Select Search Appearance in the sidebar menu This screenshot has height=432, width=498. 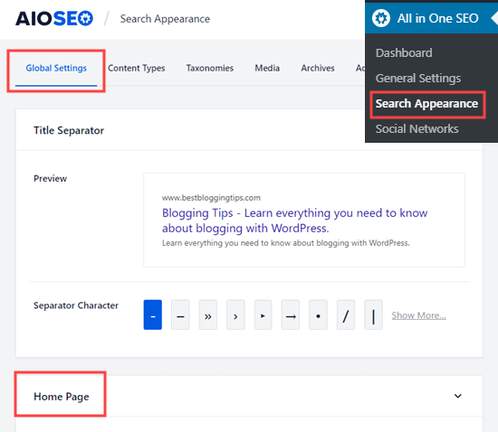point(427,104)
